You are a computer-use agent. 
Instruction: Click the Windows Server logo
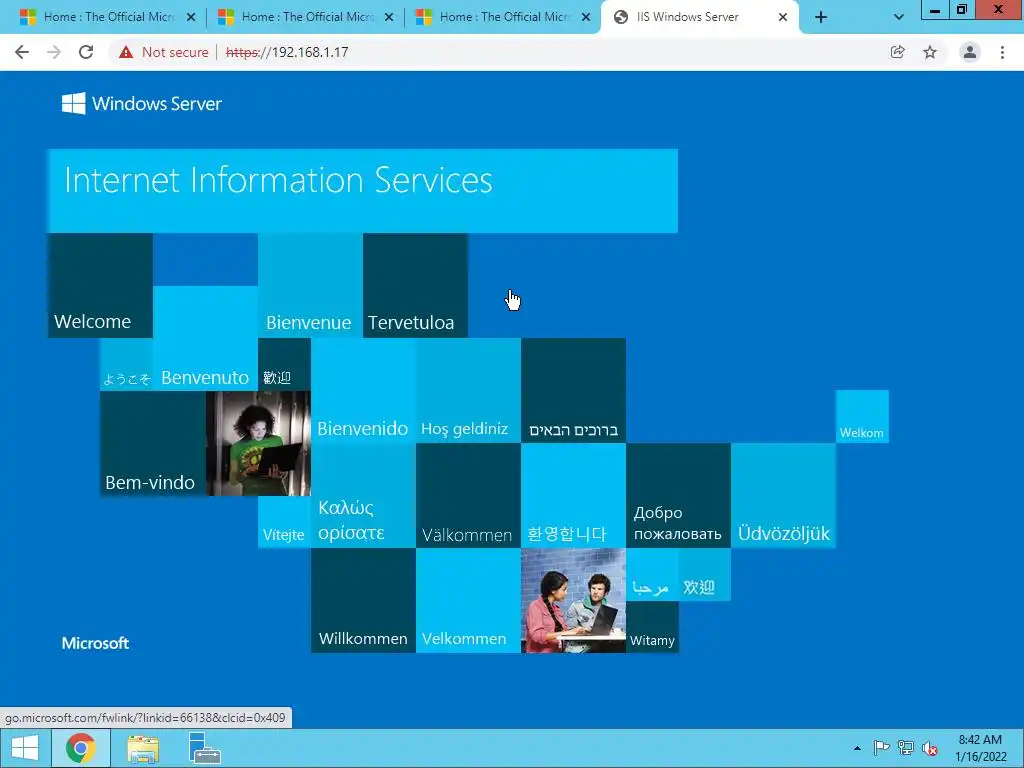tap(142, 103)
